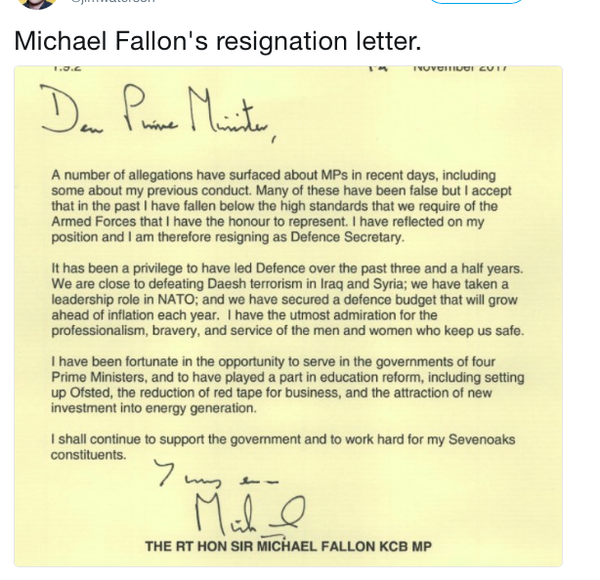The height and width of the screenshot is (580, 600).
Task: Click the tweet text 'Michael Fallon's resignation letter.'
Action: click(217, 42)
